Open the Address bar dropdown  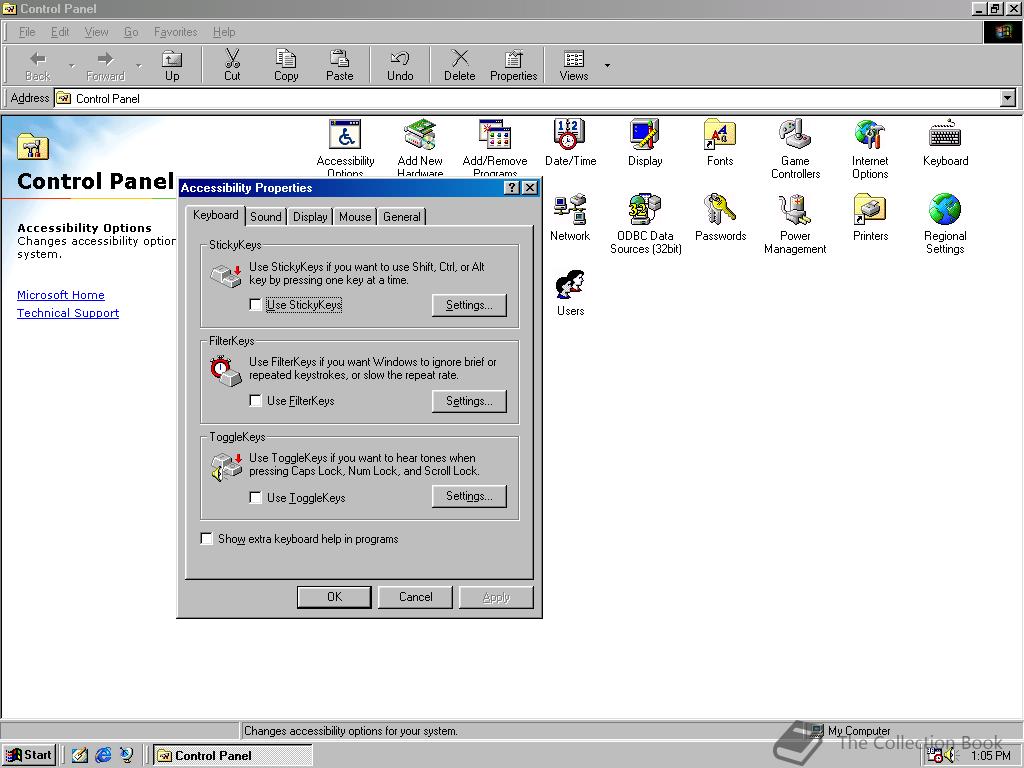1008,99
